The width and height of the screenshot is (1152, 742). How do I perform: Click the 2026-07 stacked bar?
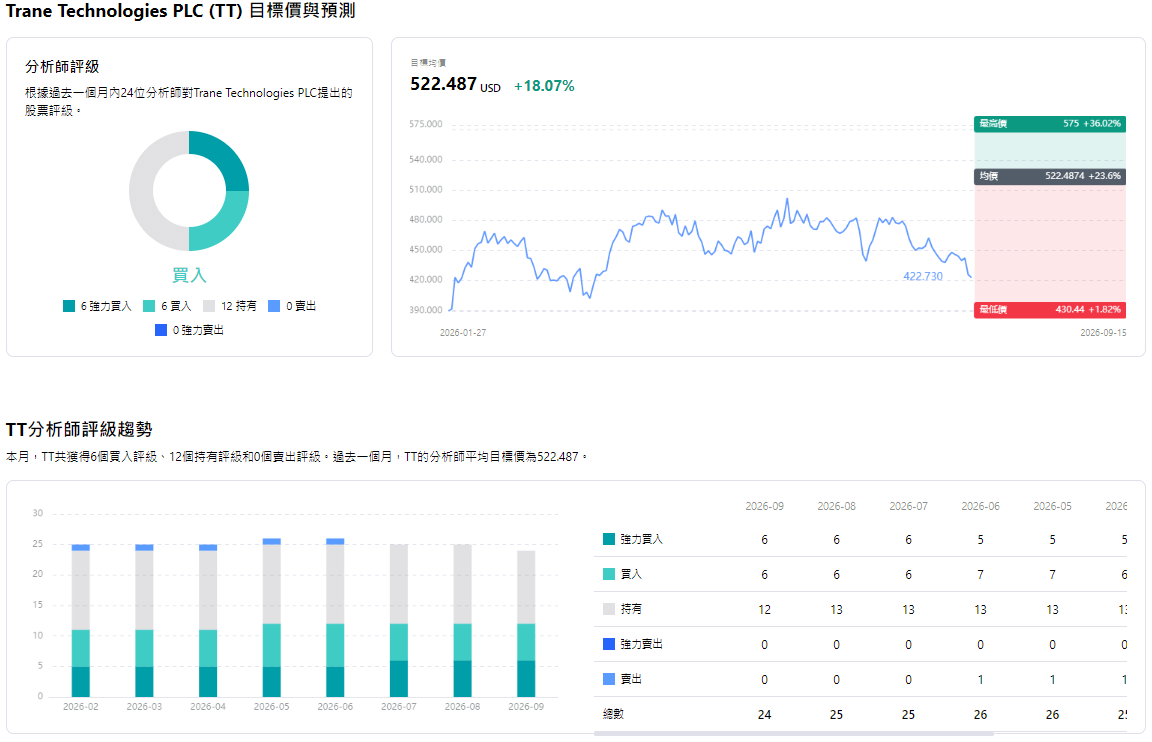click(399, 621)
